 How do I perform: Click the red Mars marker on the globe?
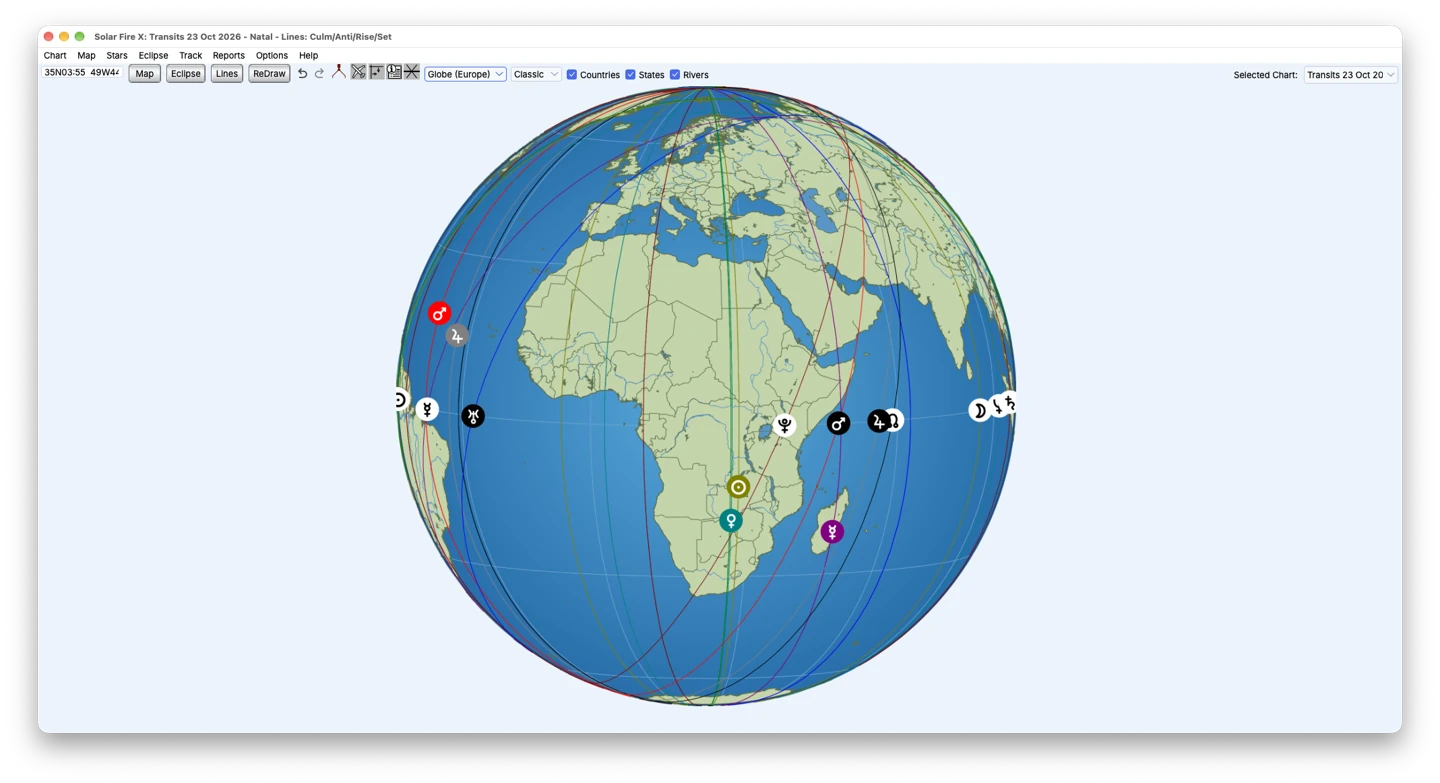(x=440, y=314)
